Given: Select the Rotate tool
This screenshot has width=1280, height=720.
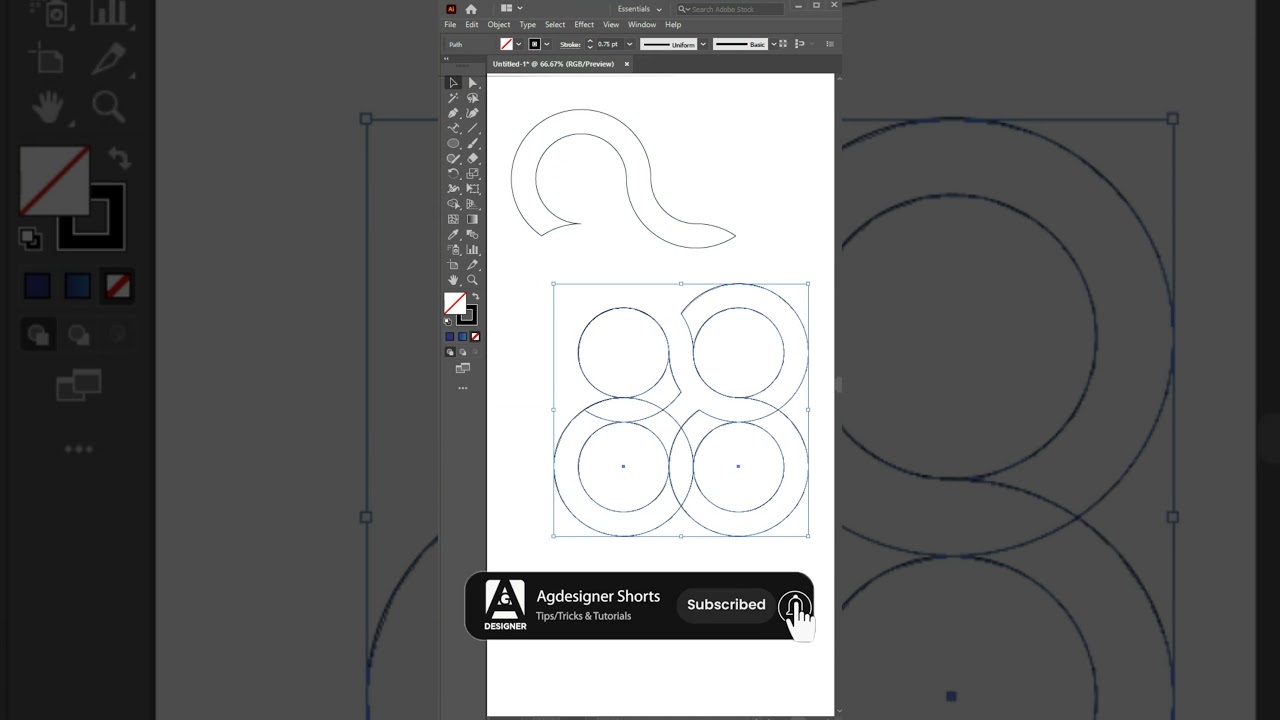Looking at the screenshot, I should [x=453, y=173].
